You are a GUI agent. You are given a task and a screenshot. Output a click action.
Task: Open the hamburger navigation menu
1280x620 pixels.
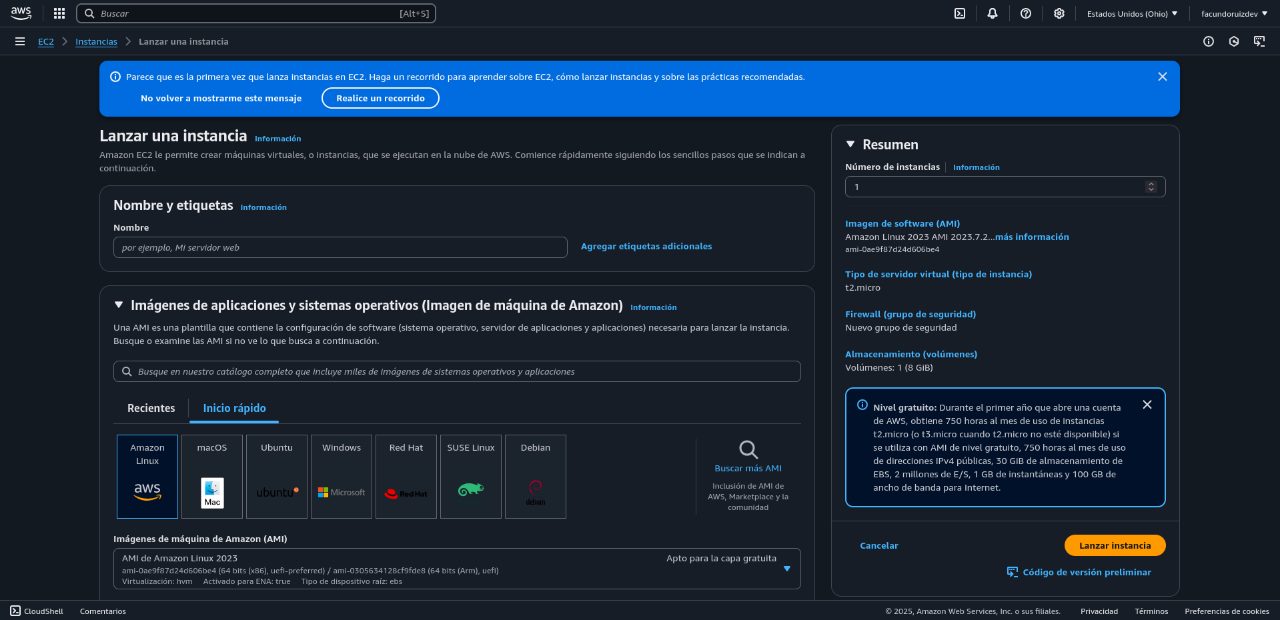click(x=20, y=41)
